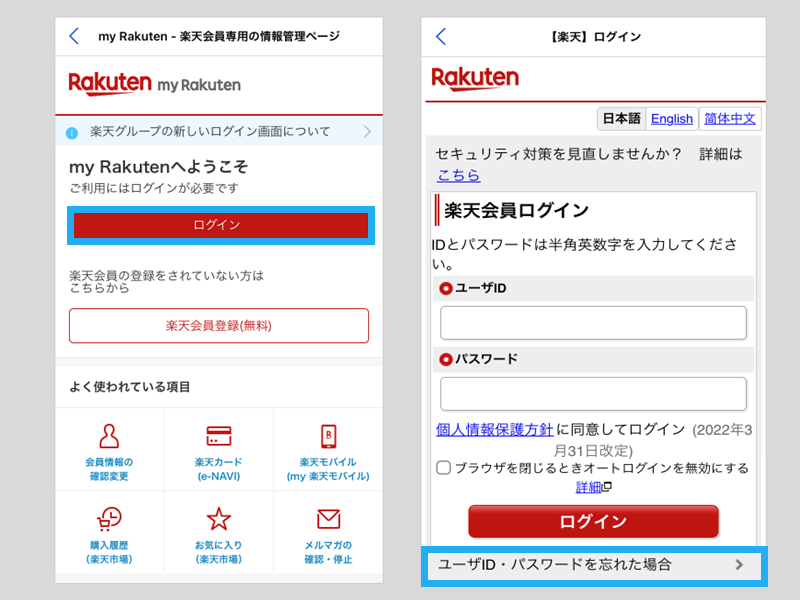Screen dimensions: 800x600
Task: Click お気に入り (楽天市場) label
Action: point(219,552)
